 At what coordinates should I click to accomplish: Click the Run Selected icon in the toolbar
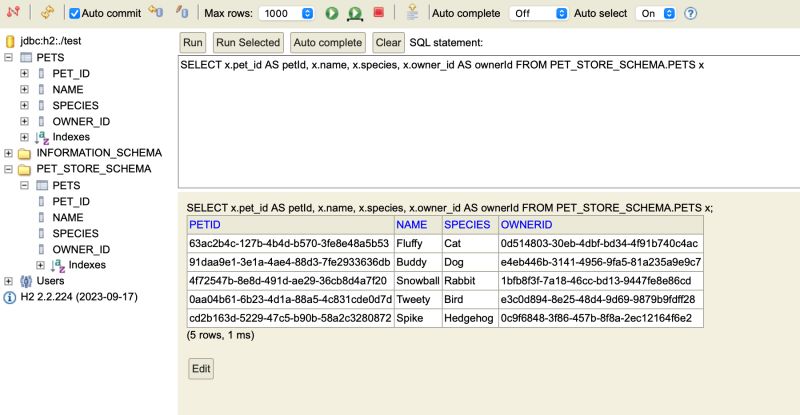(355, 13)
